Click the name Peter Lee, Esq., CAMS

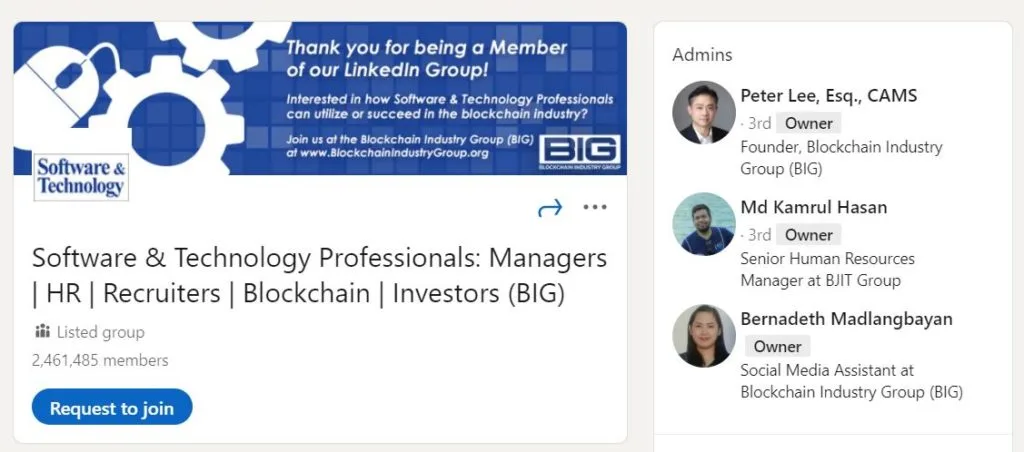pyautogui.click(x=828, y=96)
